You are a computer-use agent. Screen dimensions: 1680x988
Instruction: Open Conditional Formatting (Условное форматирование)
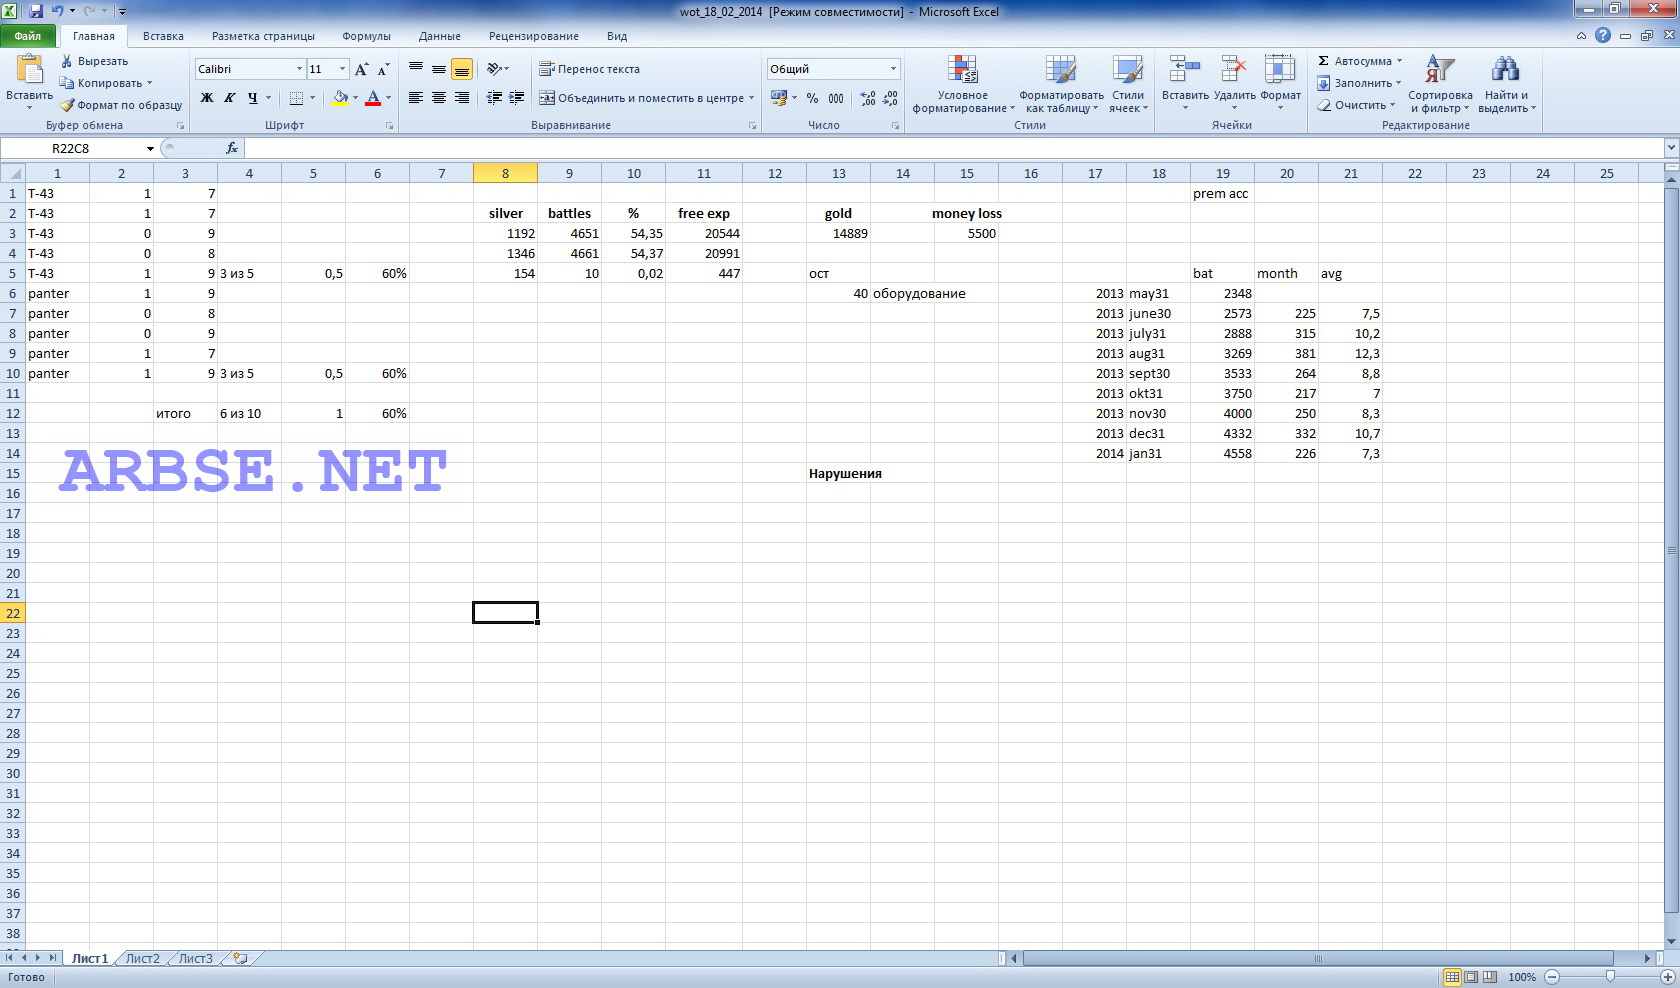click(963, 85)
